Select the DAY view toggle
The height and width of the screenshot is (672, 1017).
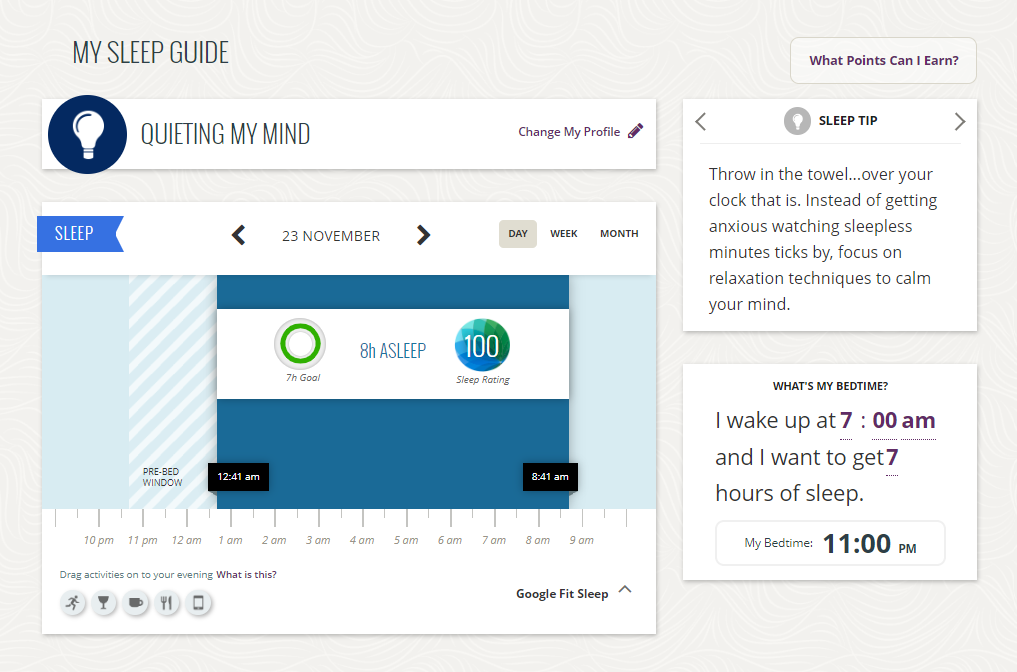pyautogui.click(x=517, y=233)
